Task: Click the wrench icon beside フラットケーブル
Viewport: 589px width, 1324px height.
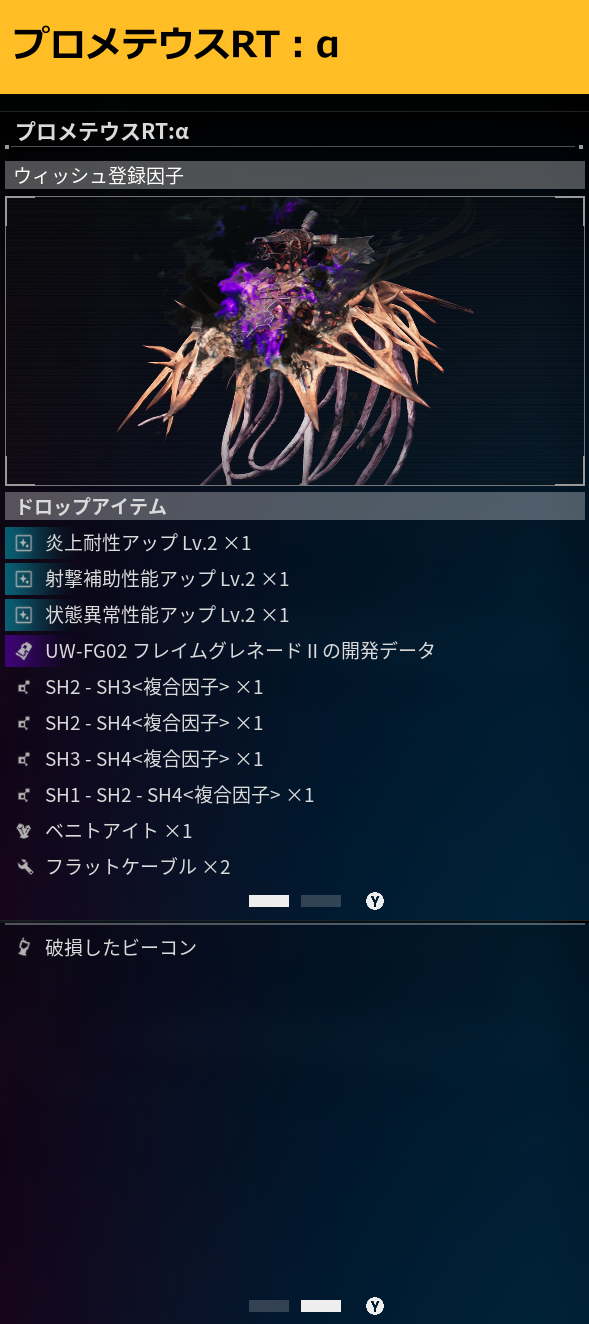Action: (x=24, y=867)
